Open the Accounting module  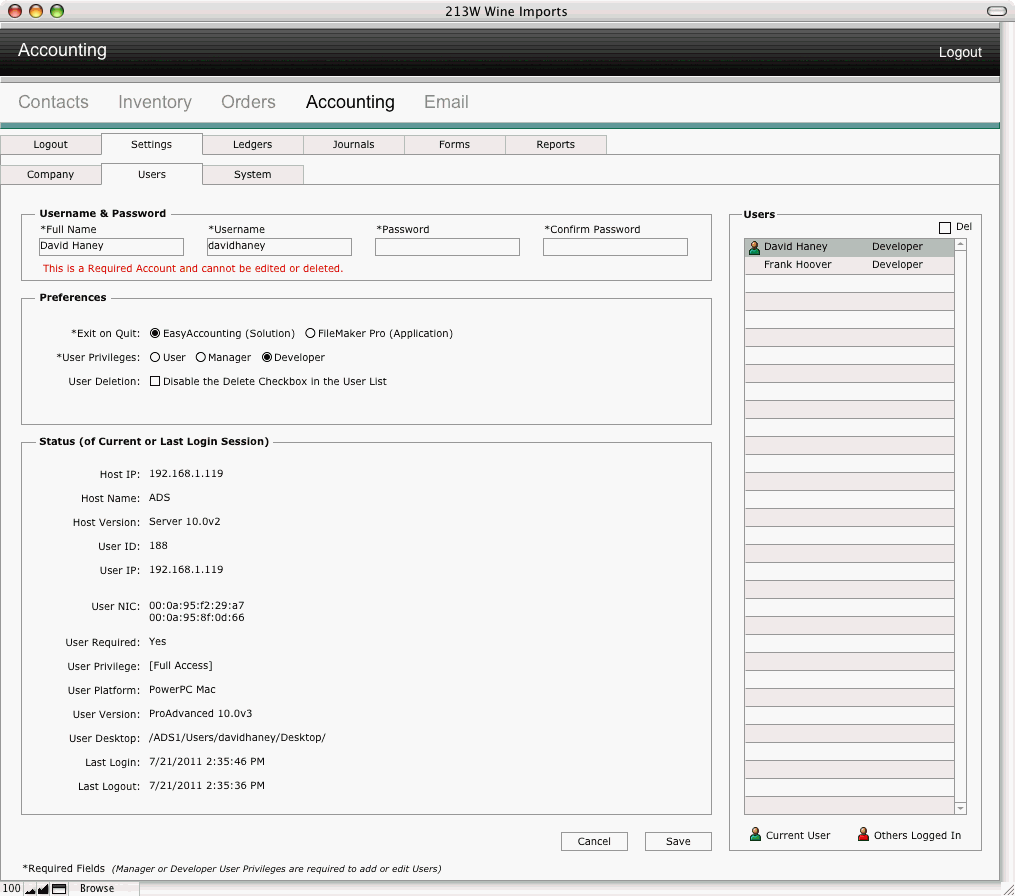coord(350,102)
